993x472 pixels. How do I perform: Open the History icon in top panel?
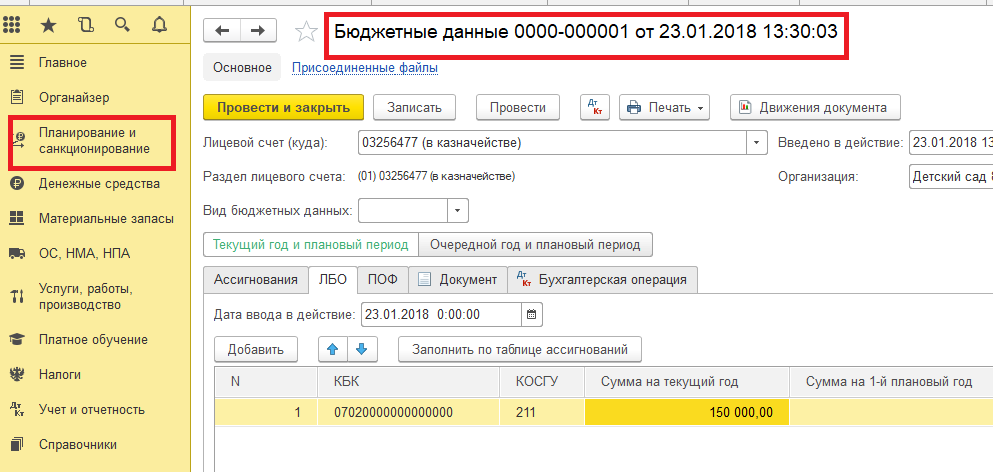pyautogui.click(x=86, y=23)
